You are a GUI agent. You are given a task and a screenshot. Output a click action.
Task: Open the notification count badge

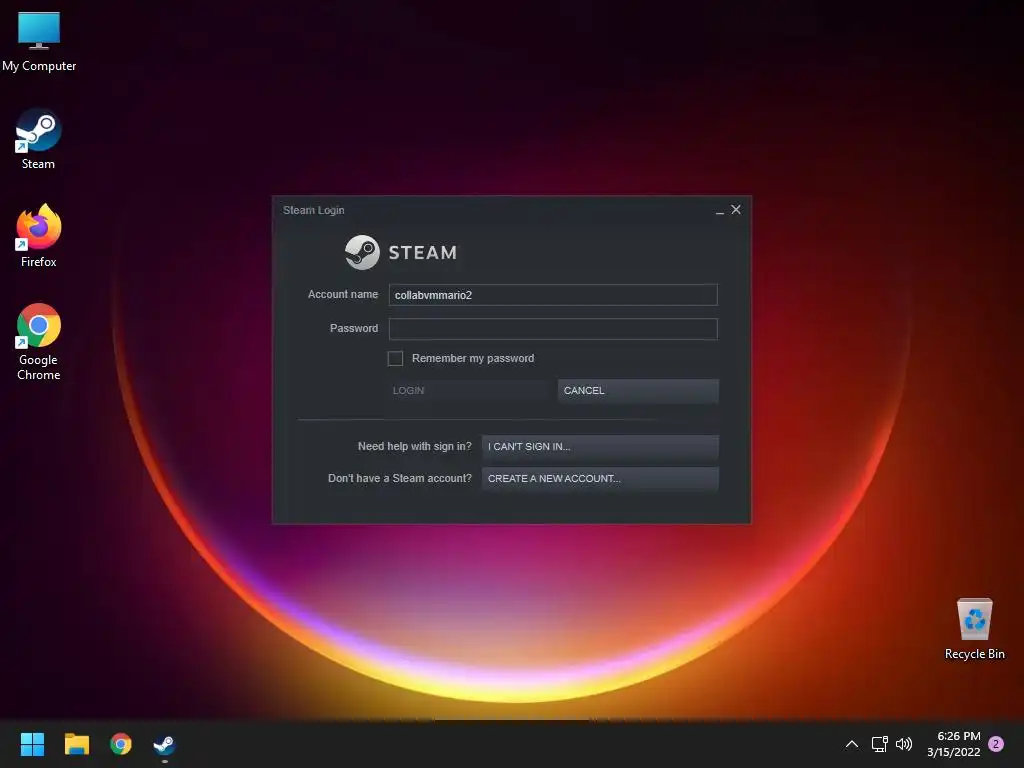[x=996, y=744]
